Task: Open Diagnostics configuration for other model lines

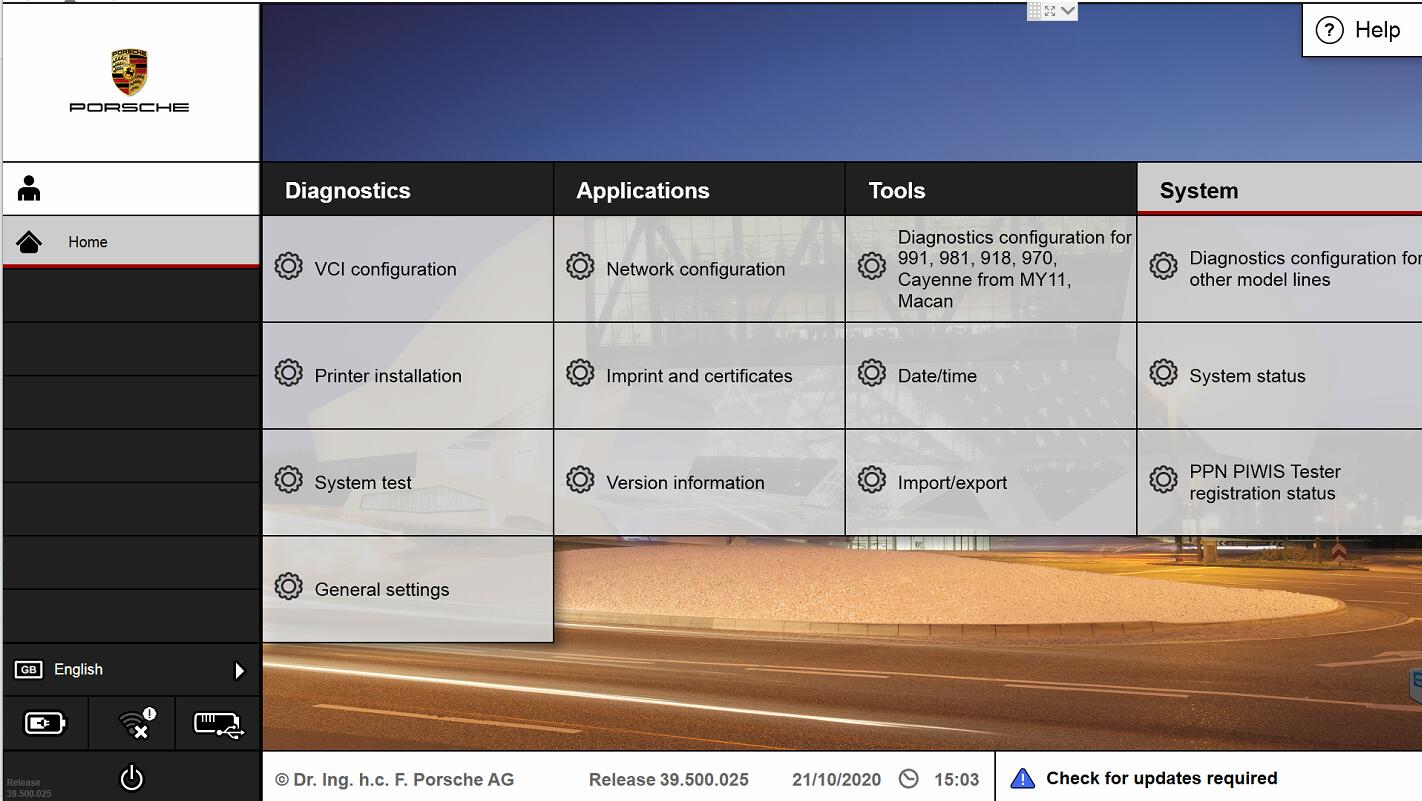Action: tap(1280, 269)
